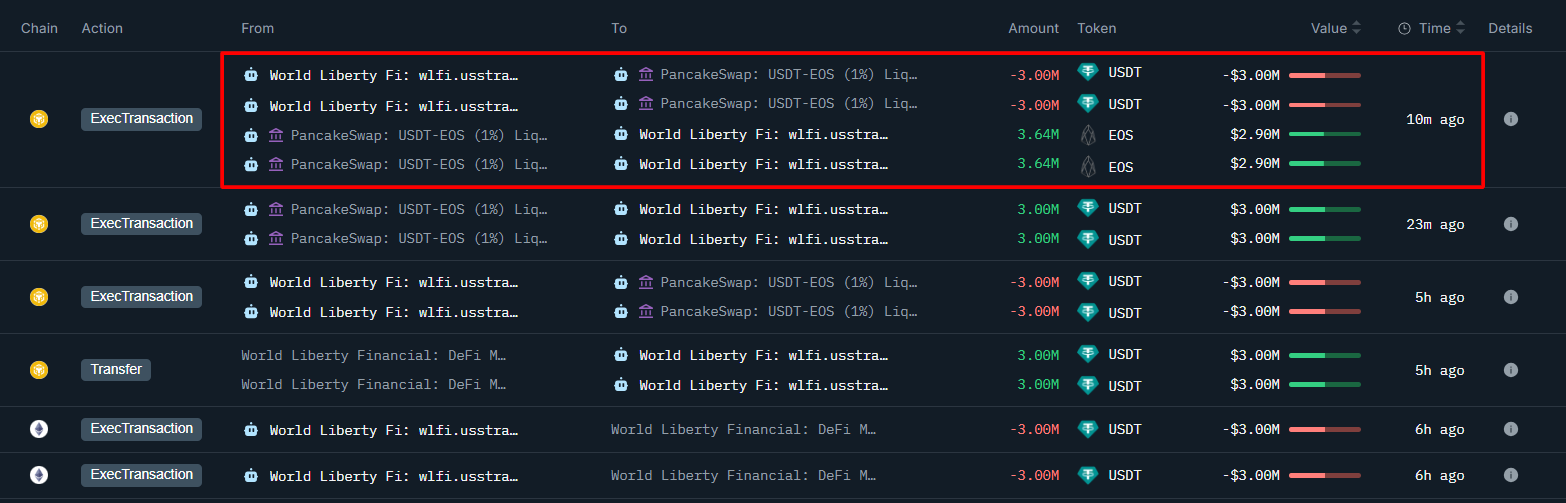Viewport: 1566px width, 503px height.
Task: Sort by Value using the header arrows
Action: pos(1356,29)
